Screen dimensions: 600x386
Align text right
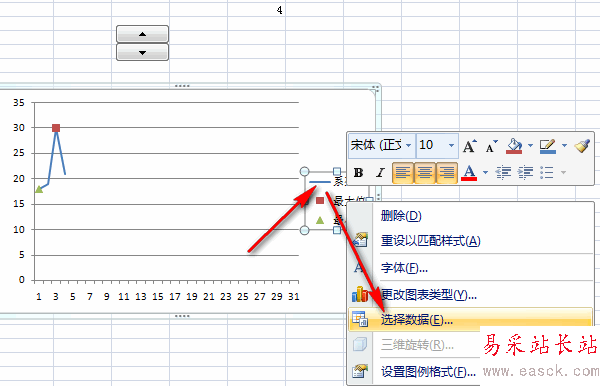tap(447, 173)
